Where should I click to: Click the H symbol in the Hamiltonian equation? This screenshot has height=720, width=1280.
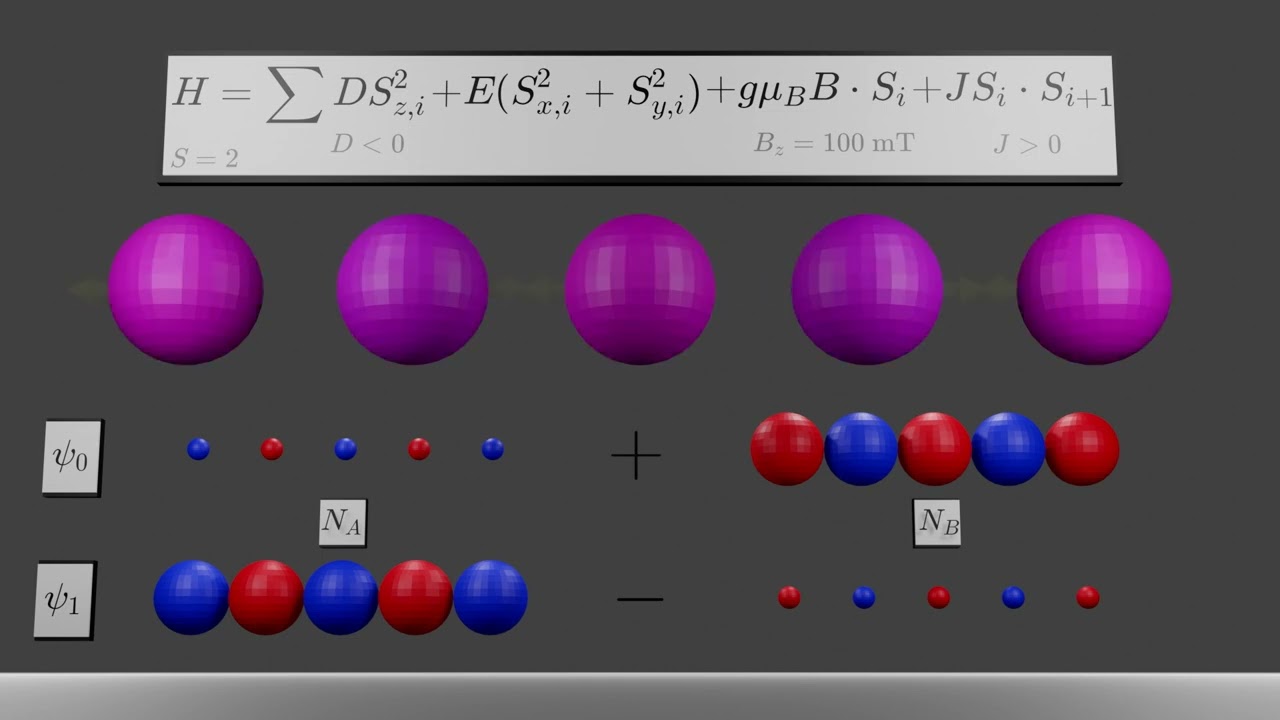tap(188, 92)
